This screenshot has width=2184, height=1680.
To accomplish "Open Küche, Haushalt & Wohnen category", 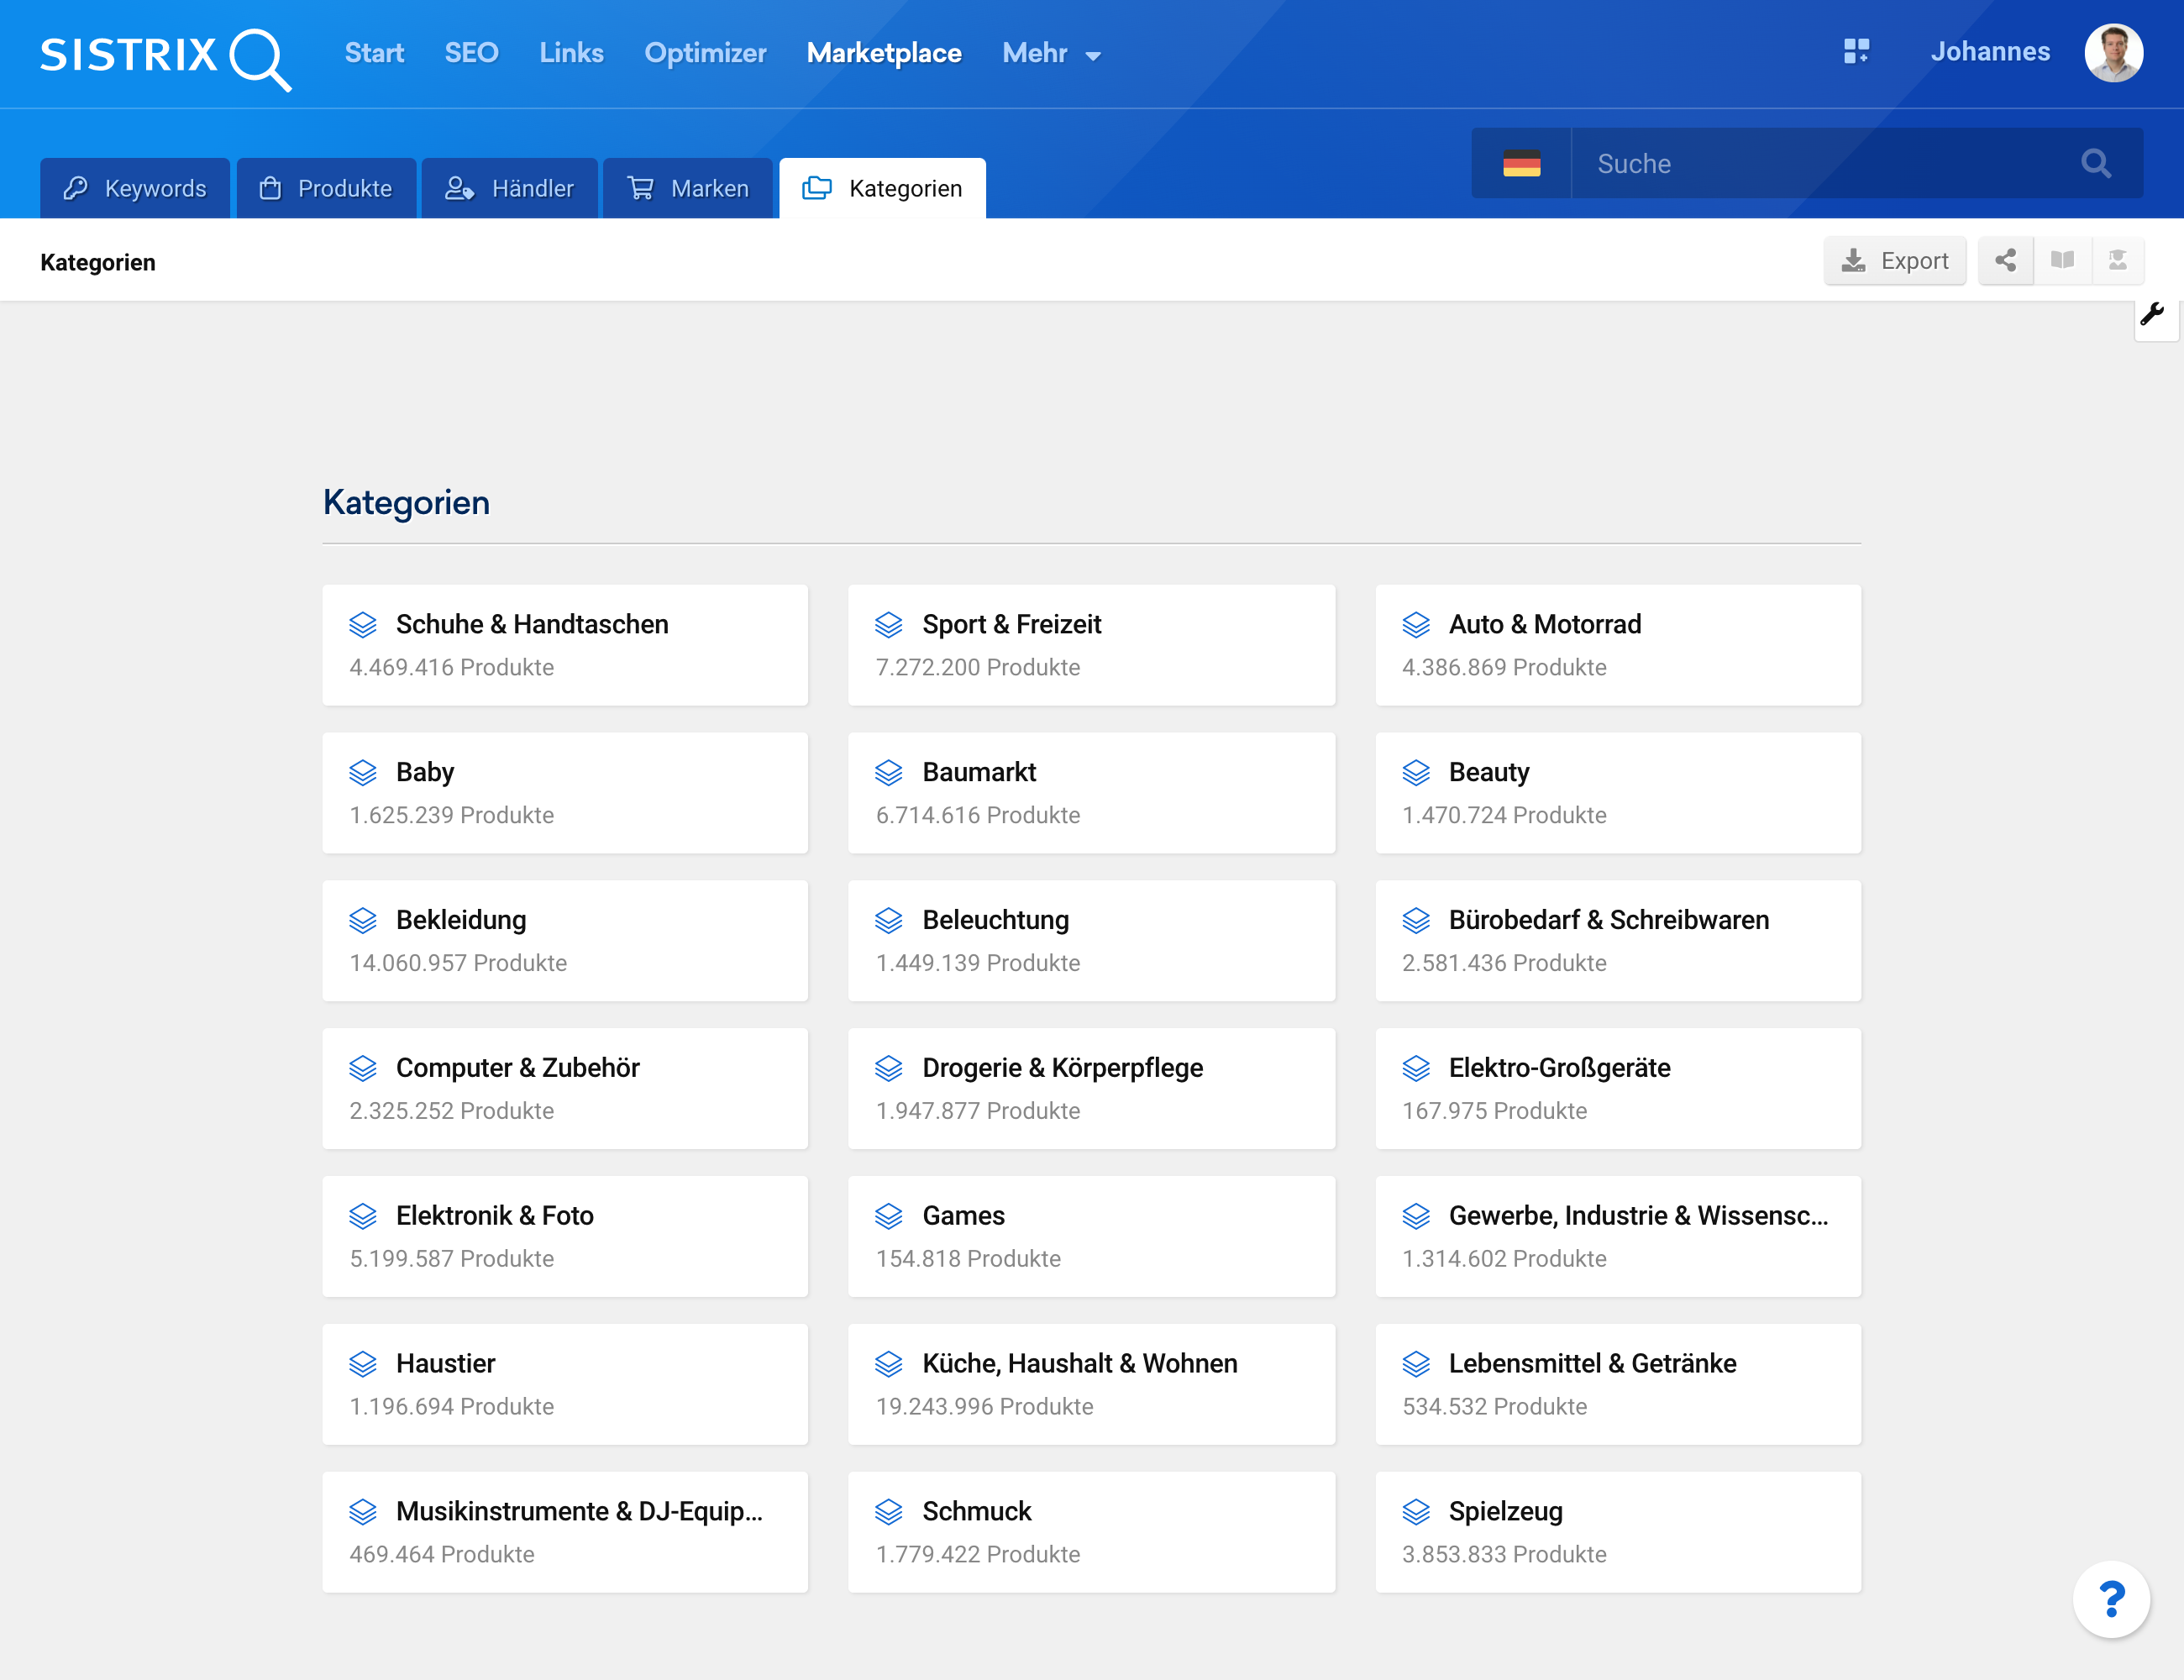I will click(1091, 1384).
